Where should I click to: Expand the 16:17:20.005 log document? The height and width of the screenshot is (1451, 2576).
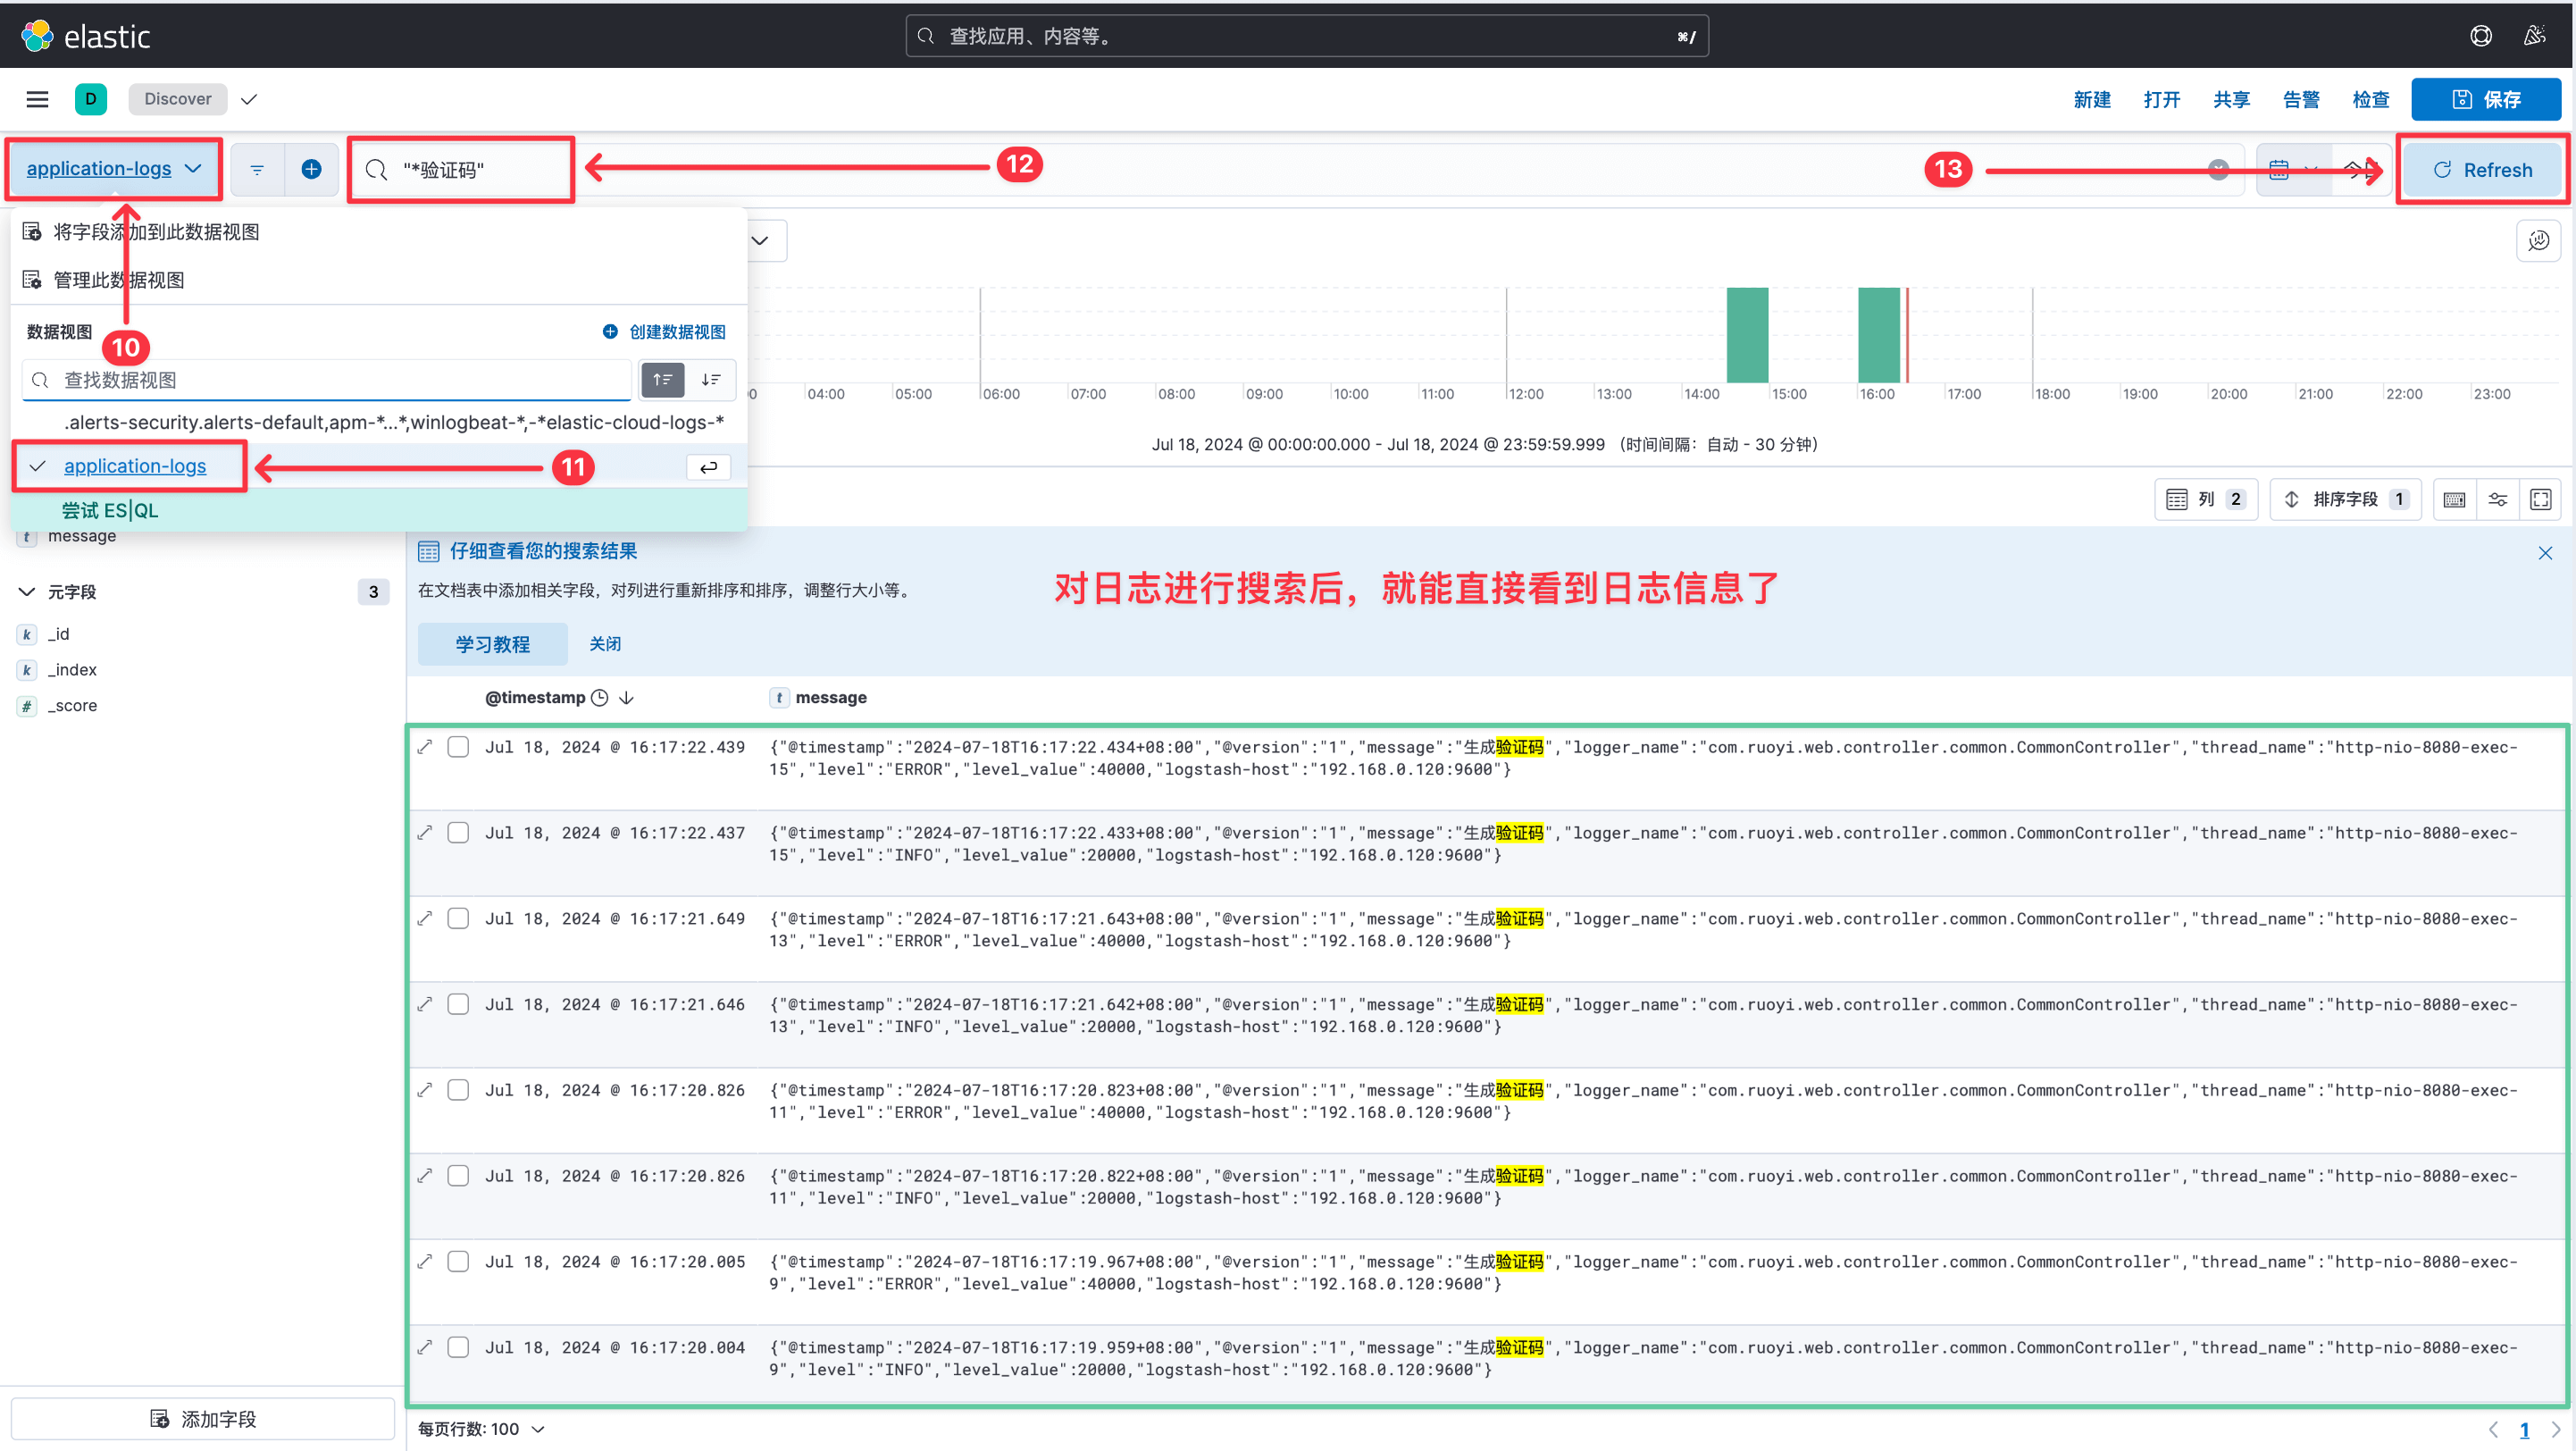pyautogui.click(x=425, y=1262)
